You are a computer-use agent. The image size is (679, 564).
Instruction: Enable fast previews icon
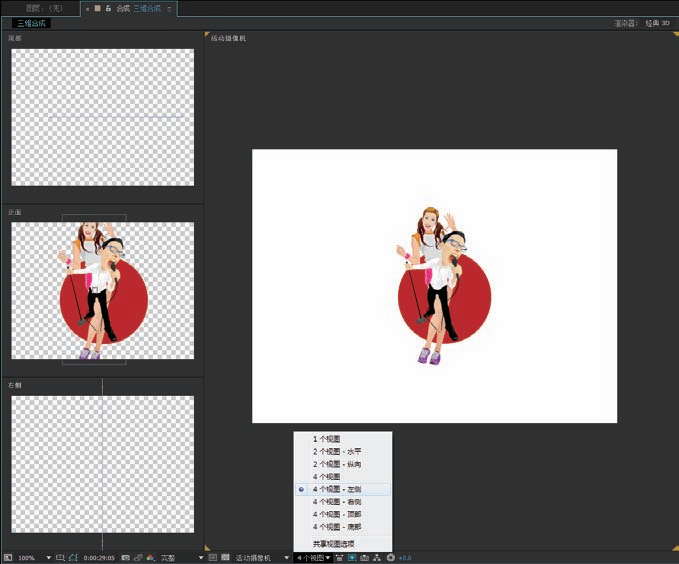pyautogui.click(x=352, y=558)
